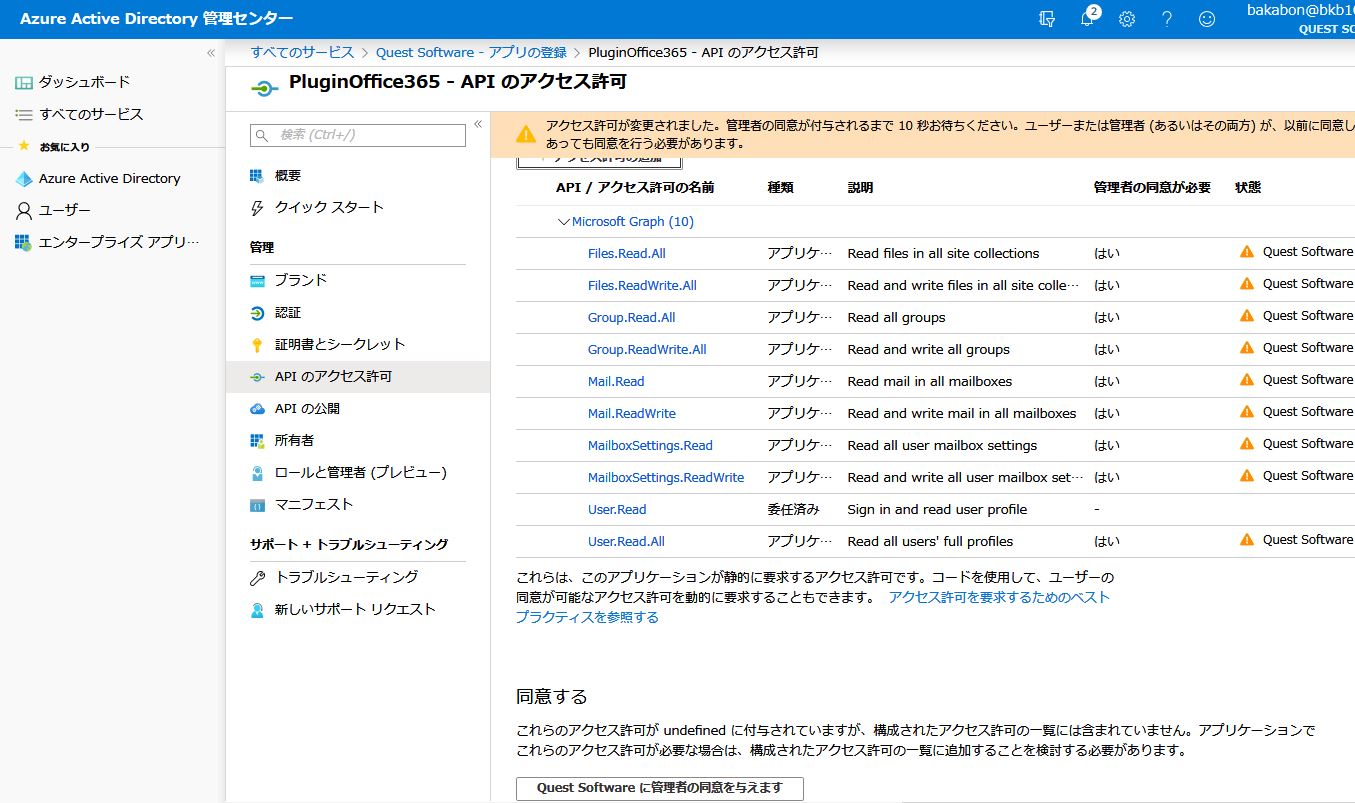The image size is (1355, 803).
Task: Open the Files.ReadWrite.All permission link
Action: coord(642,286)
